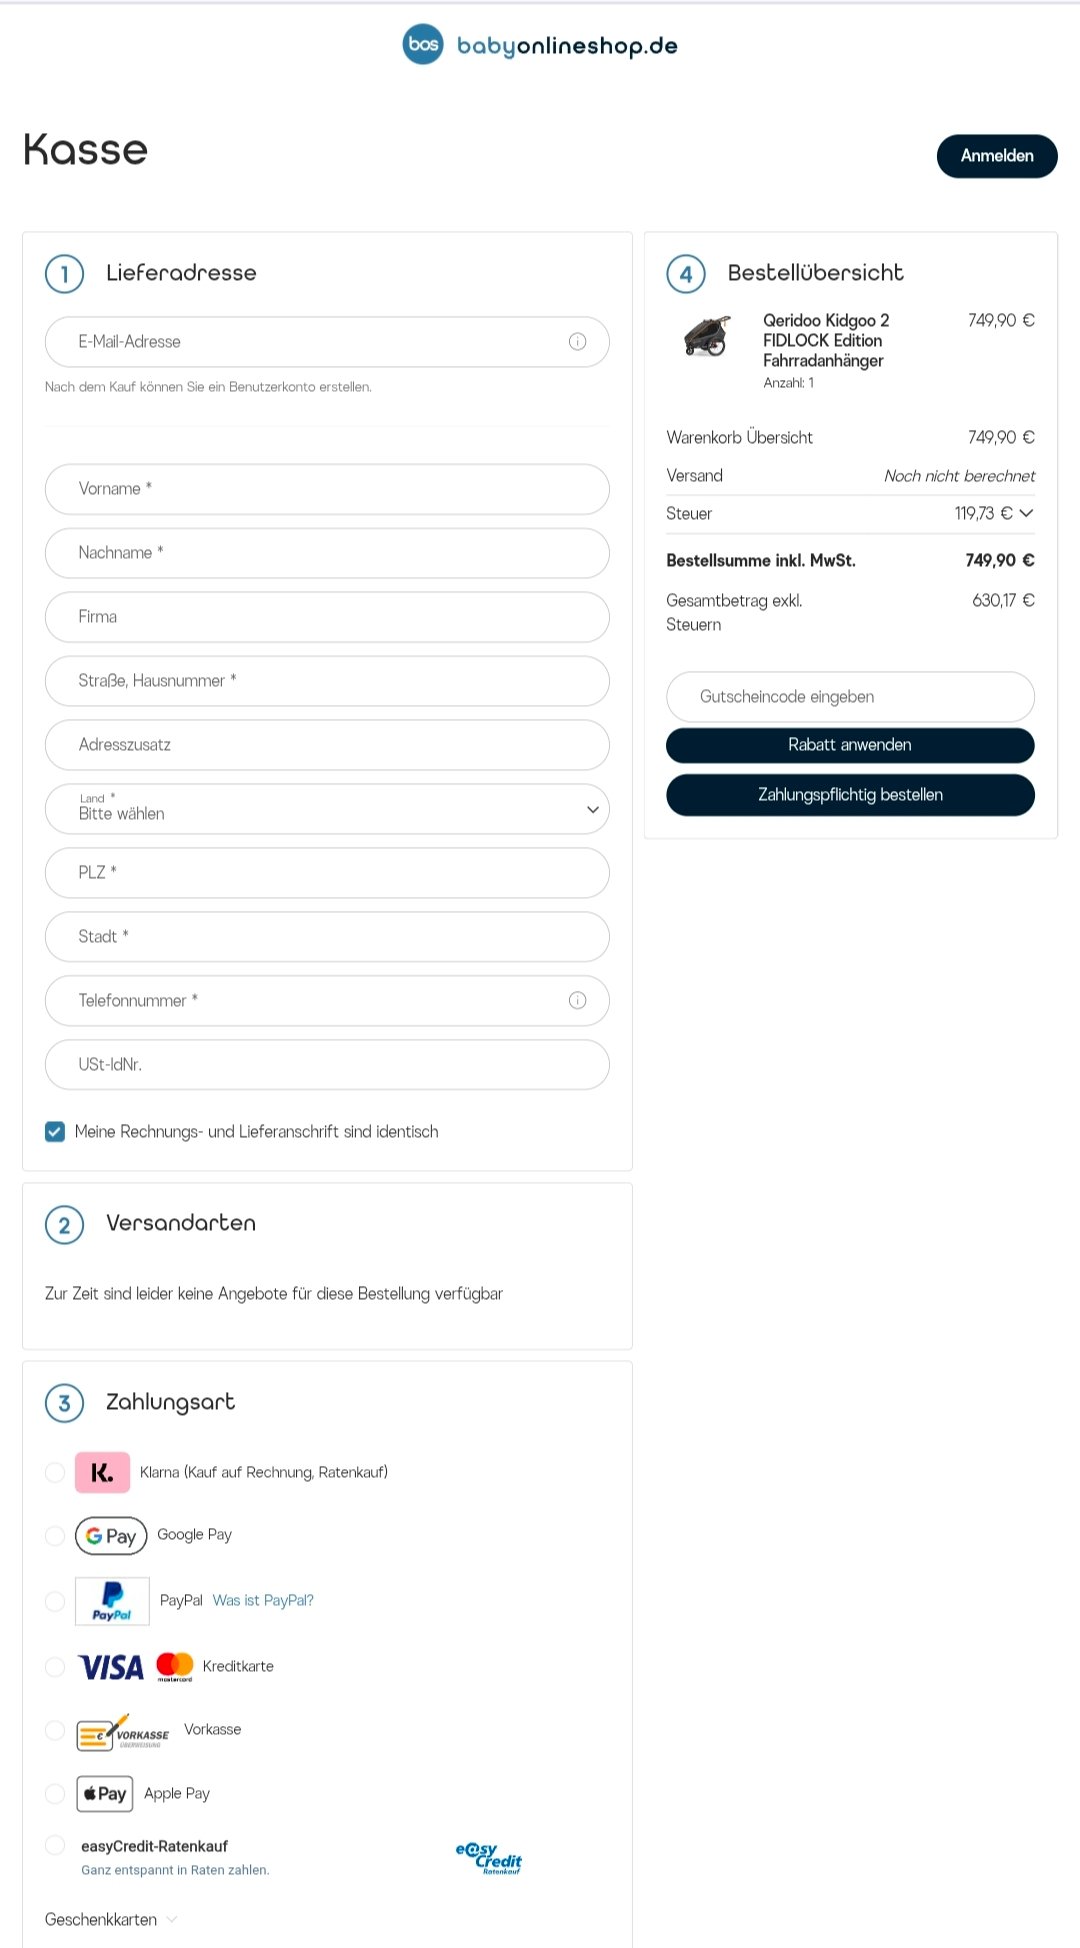Click the easyCredit logo
The image size is (1080, 1948).
(x=489, y=1858)
